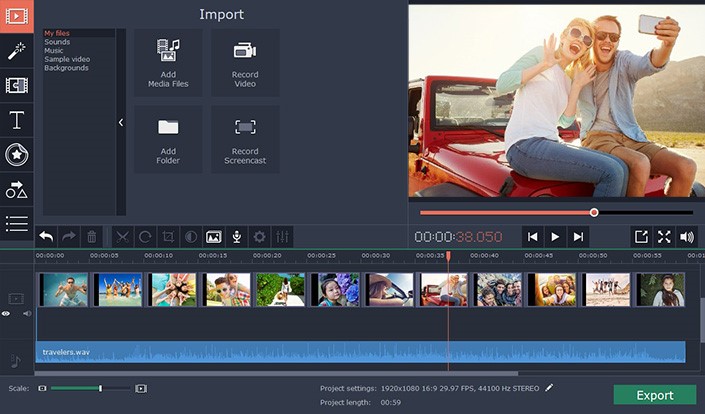Open the More tools list icon

[16, 224]
